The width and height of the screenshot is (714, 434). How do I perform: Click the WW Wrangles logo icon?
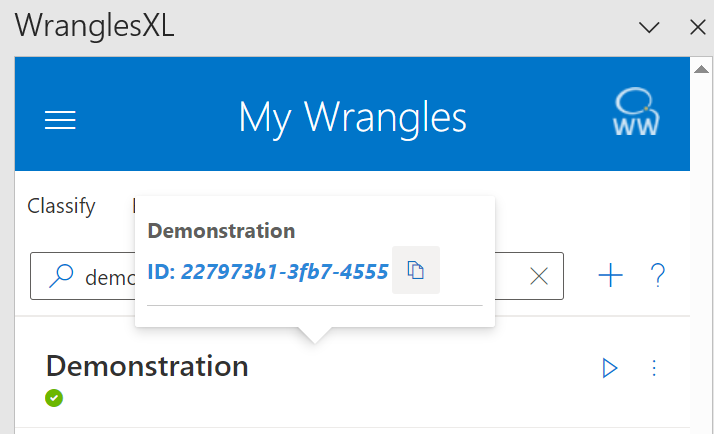(x=636, y=113)
